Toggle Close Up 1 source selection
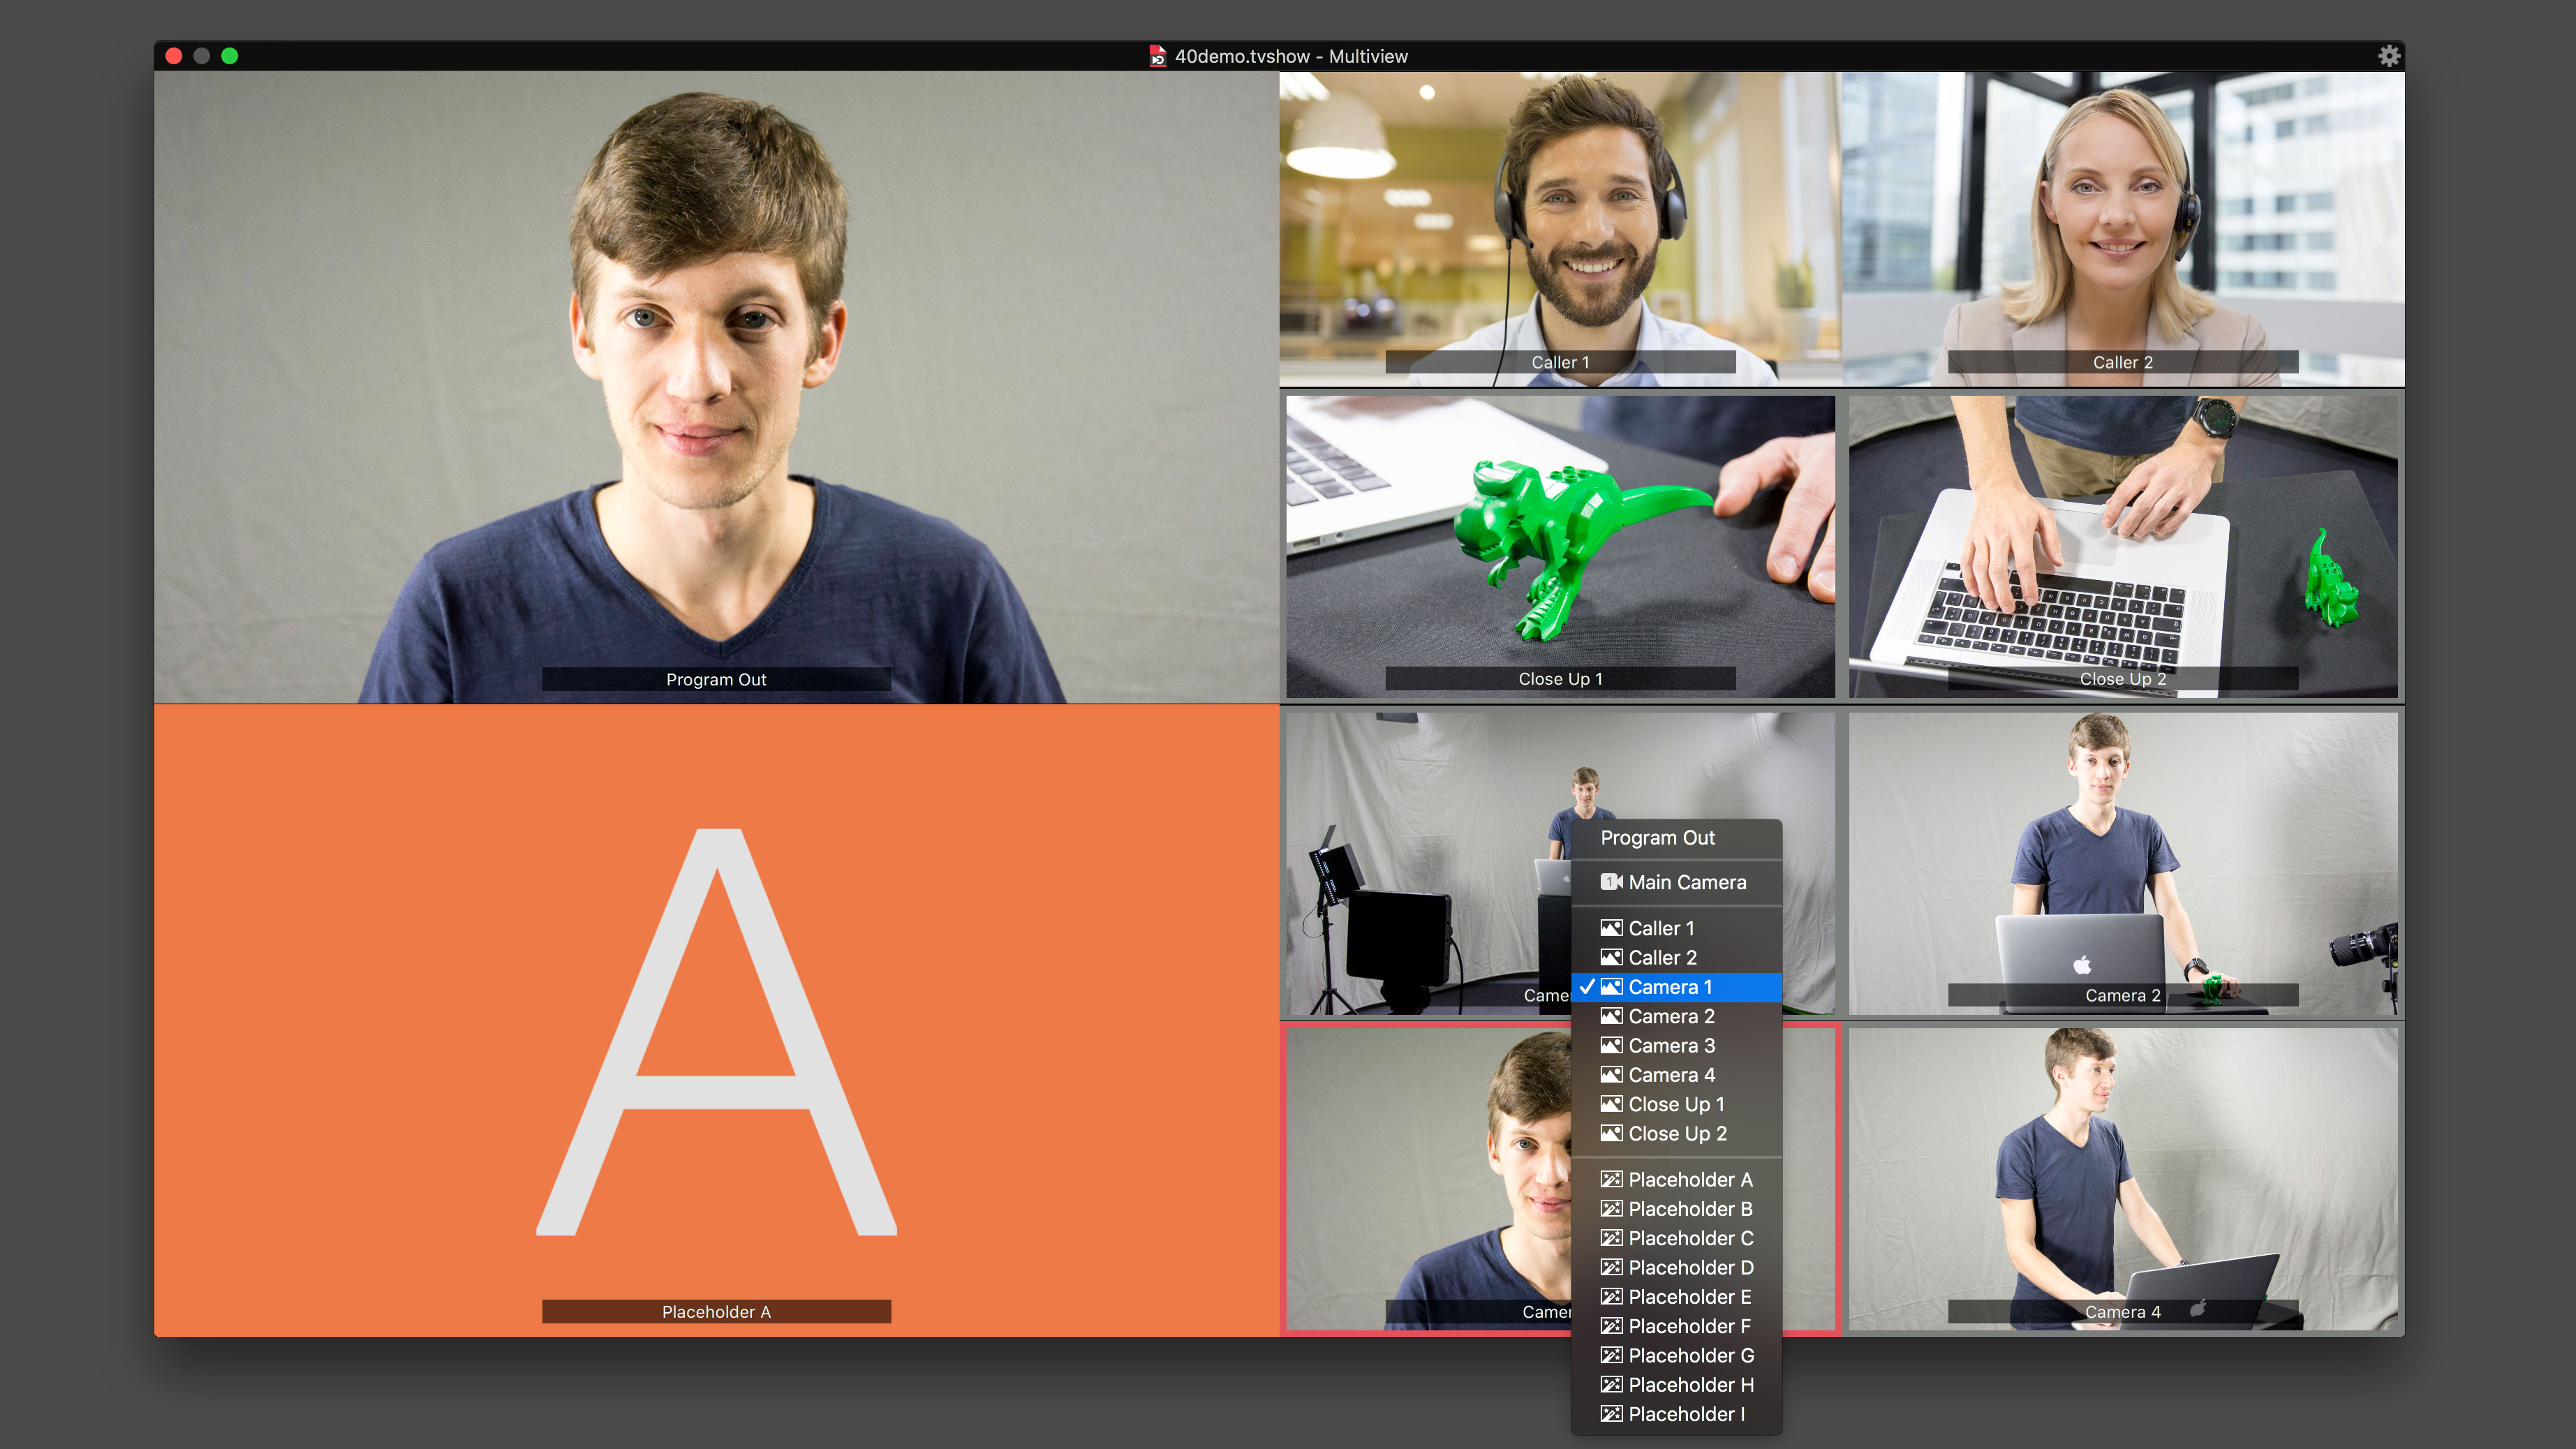 coord(1678,1104)
